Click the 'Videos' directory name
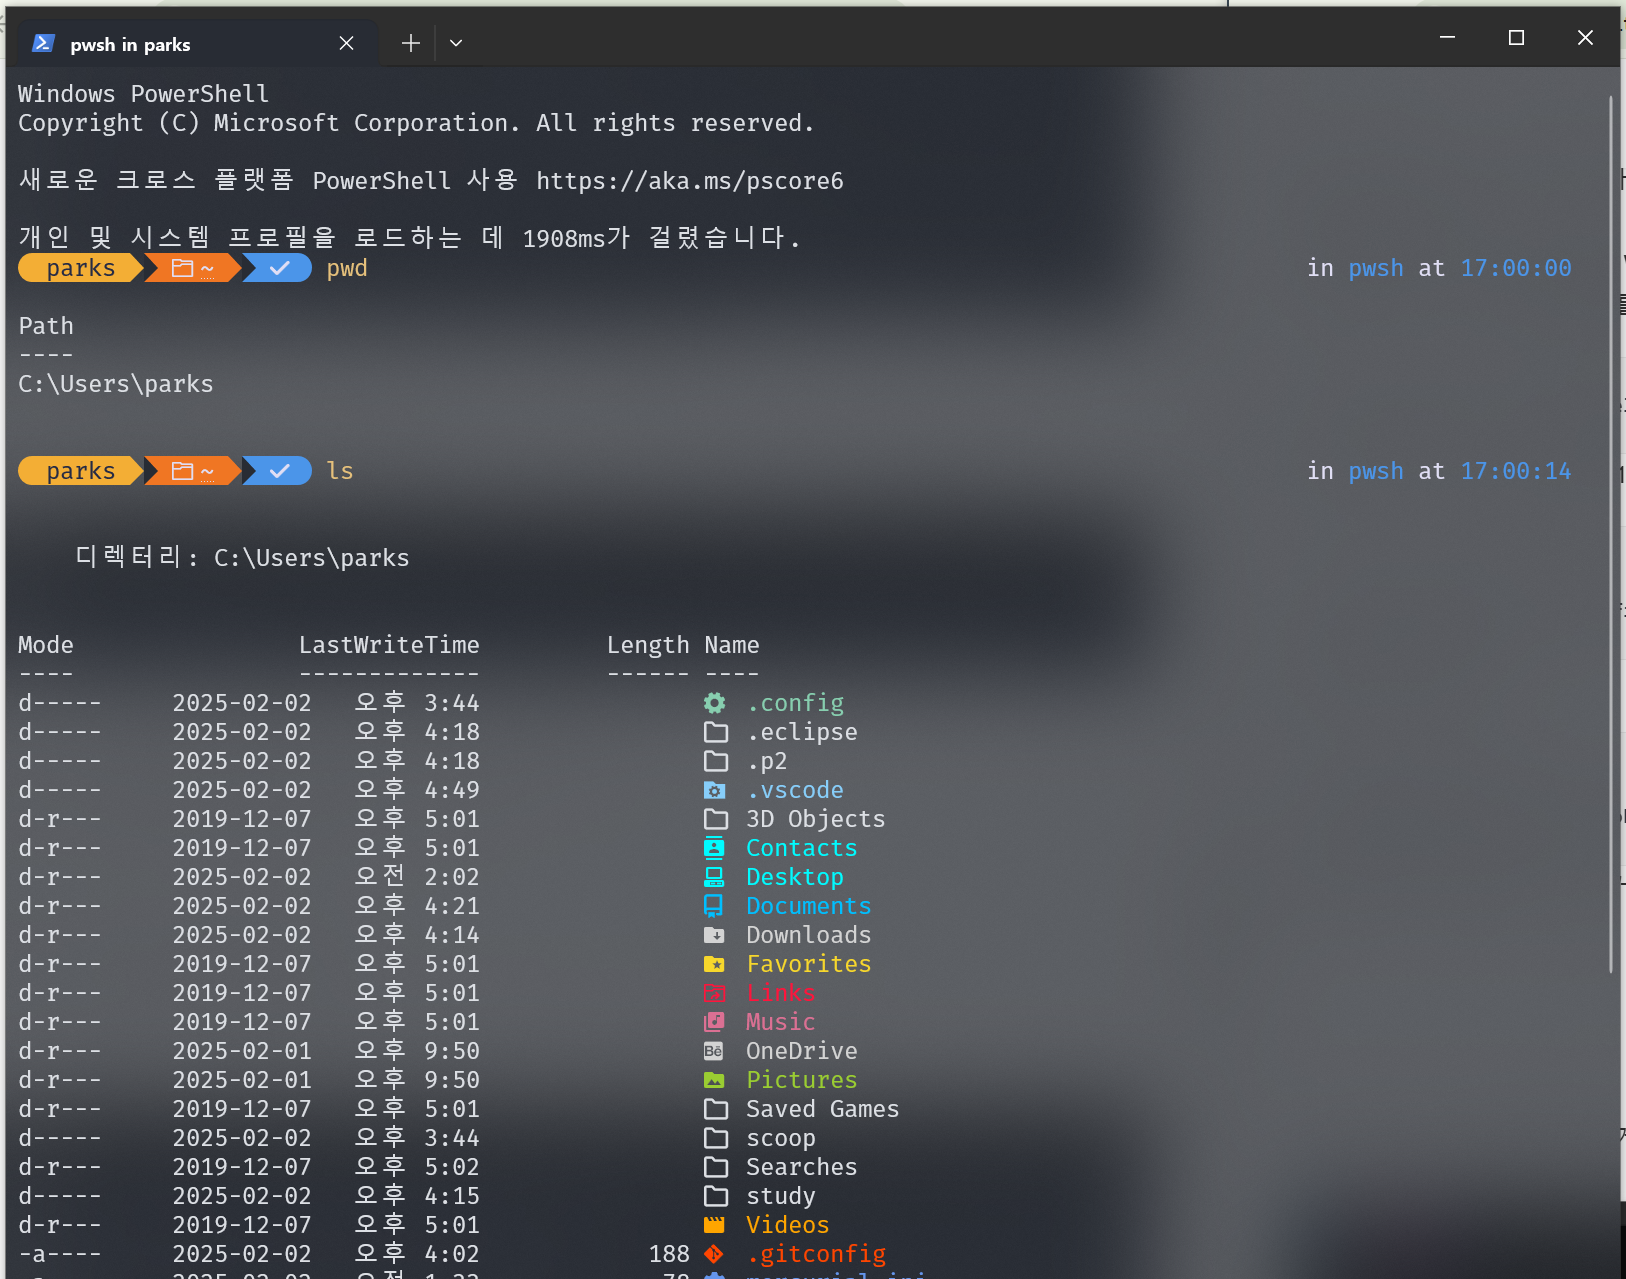The image size is (1626, 1279). point(788,1225)
